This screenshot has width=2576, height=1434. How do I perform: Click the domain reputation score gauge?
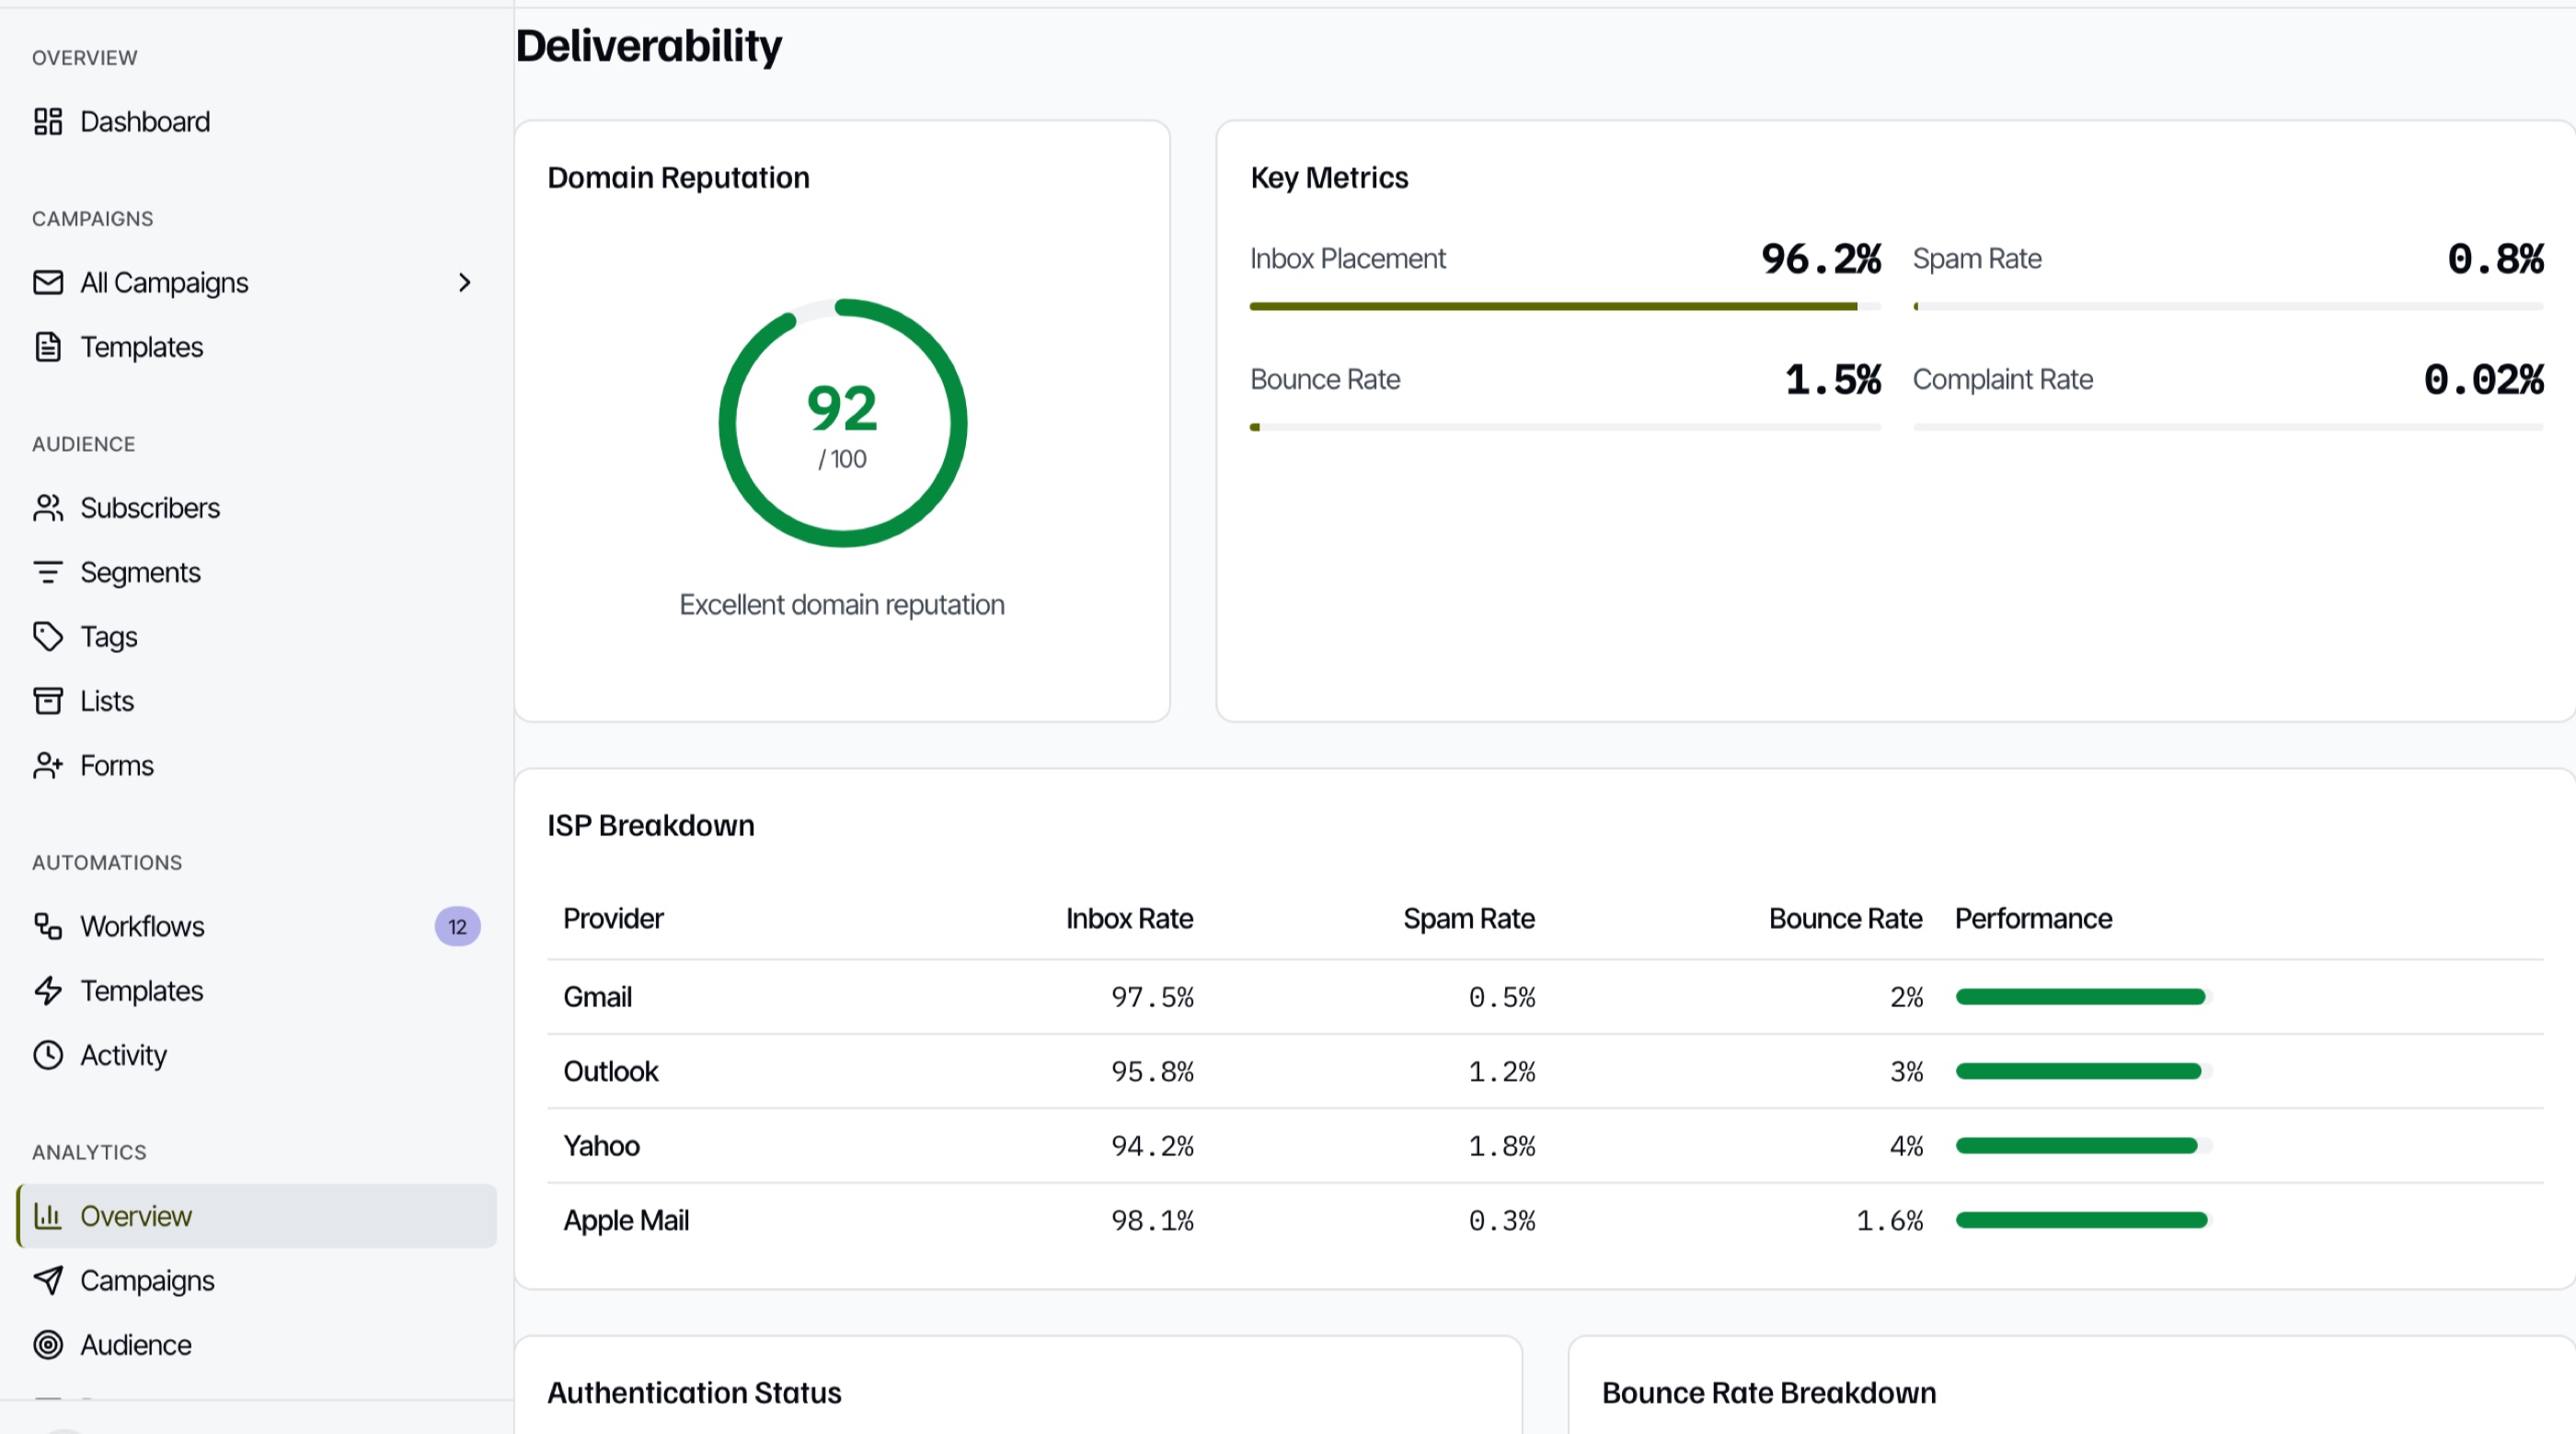point(842,423)
